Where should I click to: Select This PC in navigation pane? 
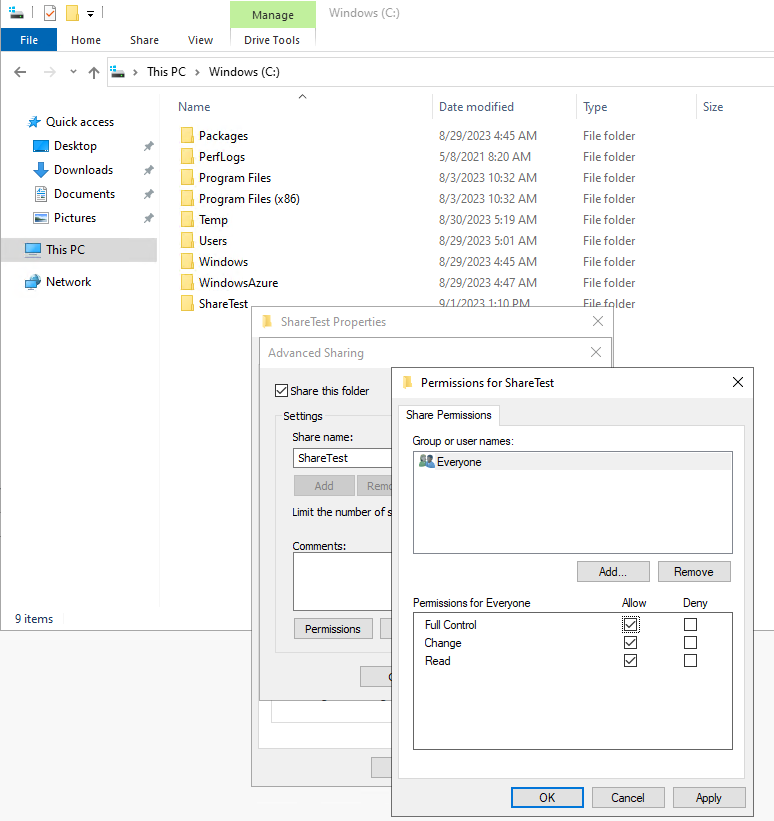(79, 250)
